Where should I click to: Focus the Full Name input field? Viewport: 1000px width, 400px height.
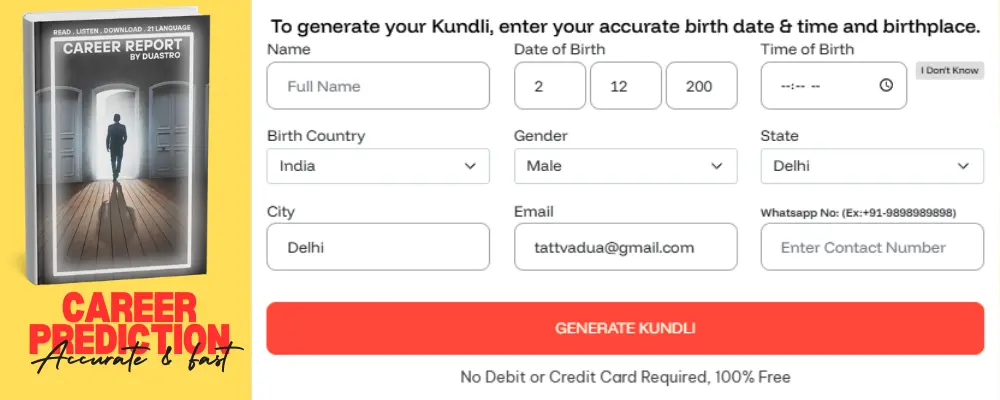[x=378, y=86]
